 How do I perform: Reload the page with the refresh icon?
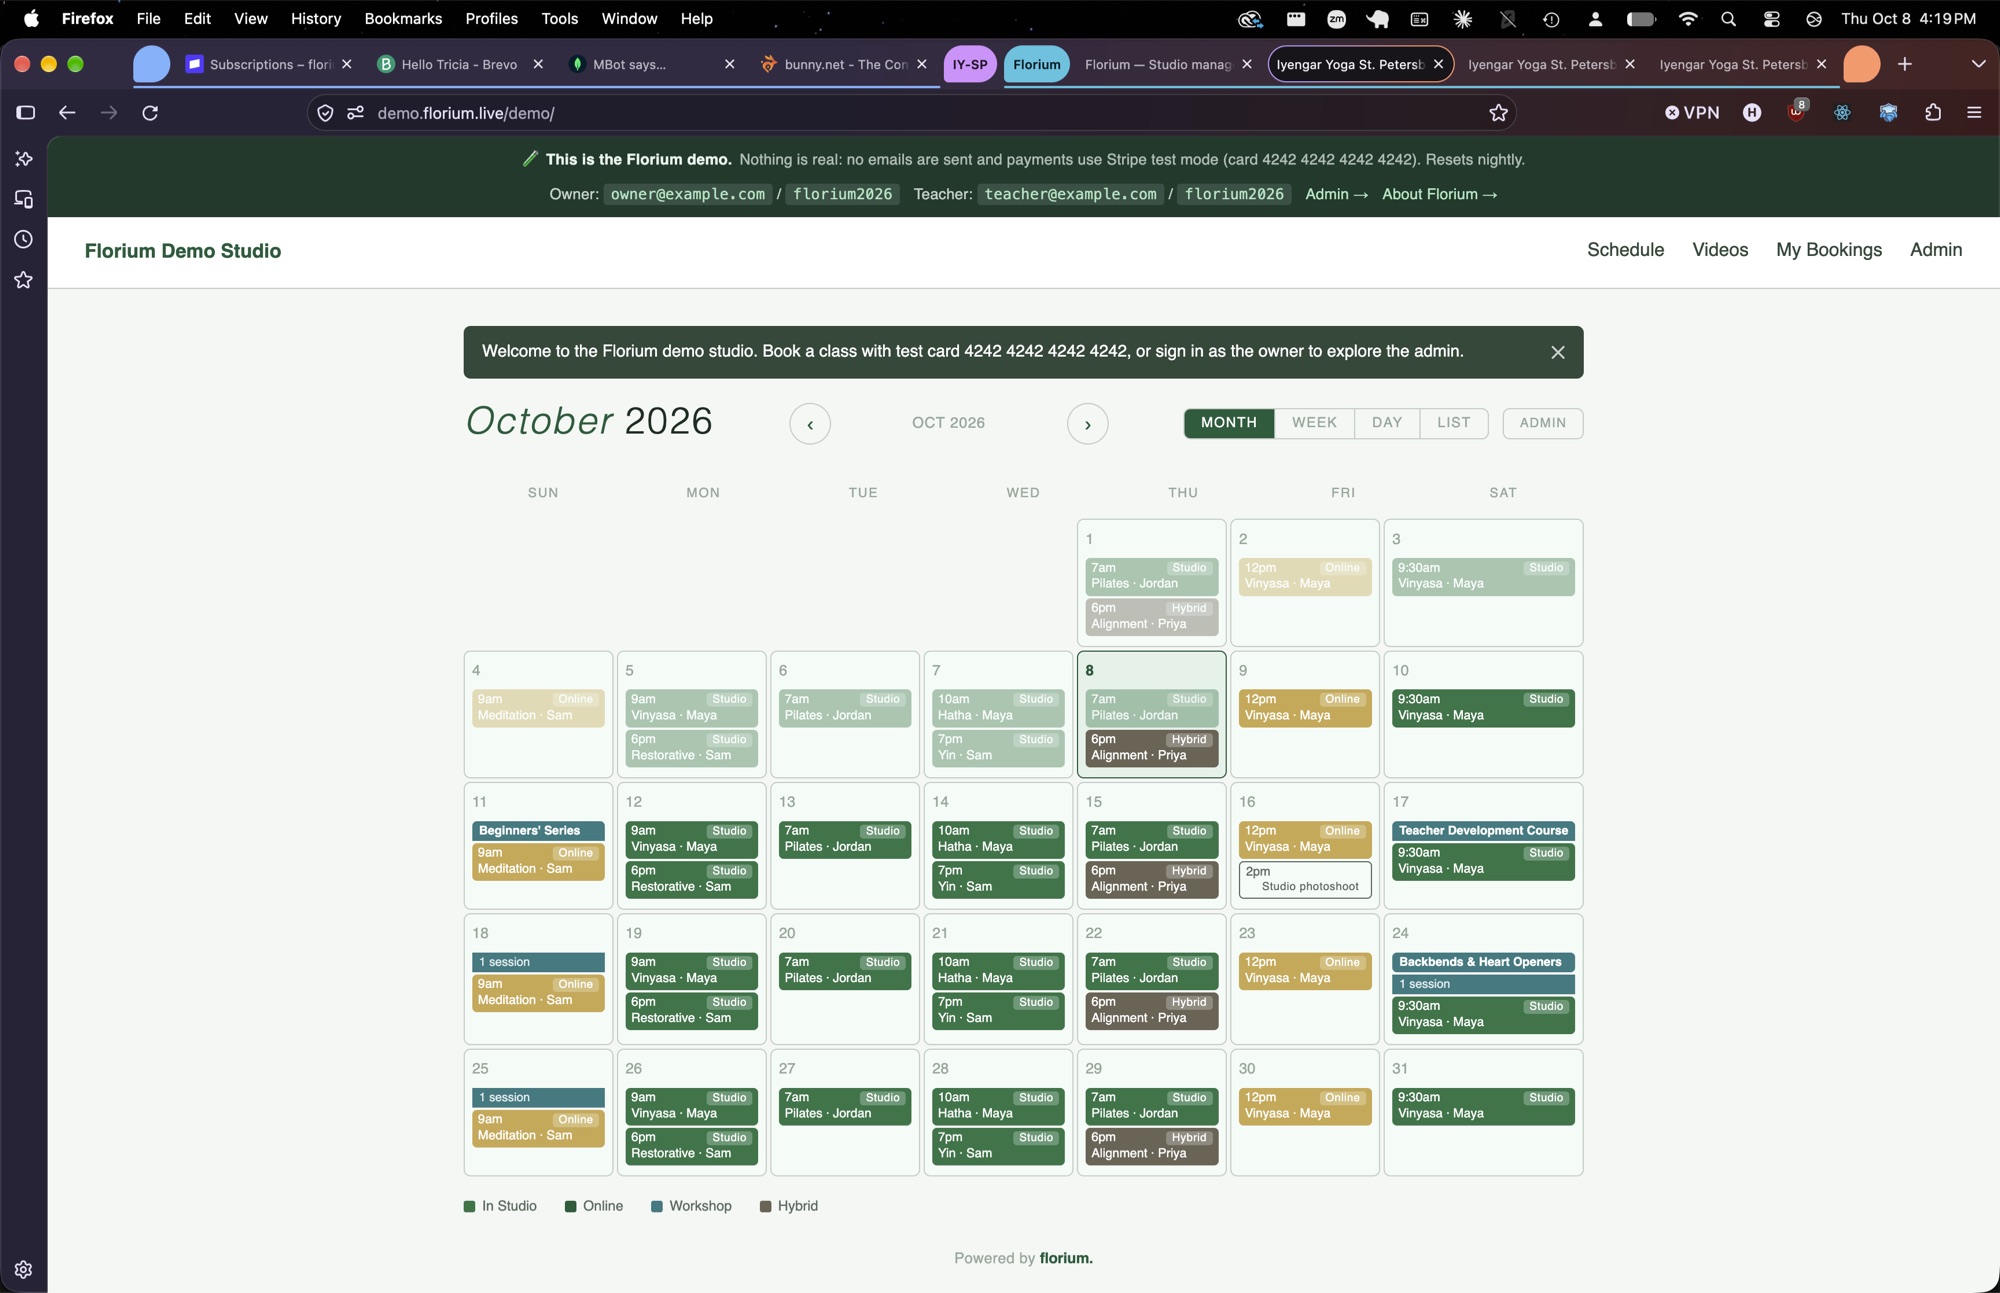coord(150,113)
